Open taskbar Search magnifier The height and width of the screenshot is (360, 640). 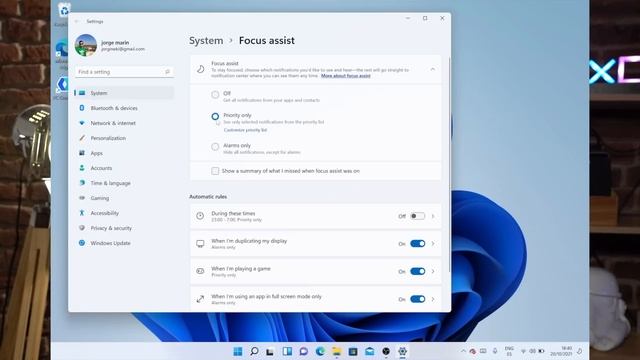(254, 351)
